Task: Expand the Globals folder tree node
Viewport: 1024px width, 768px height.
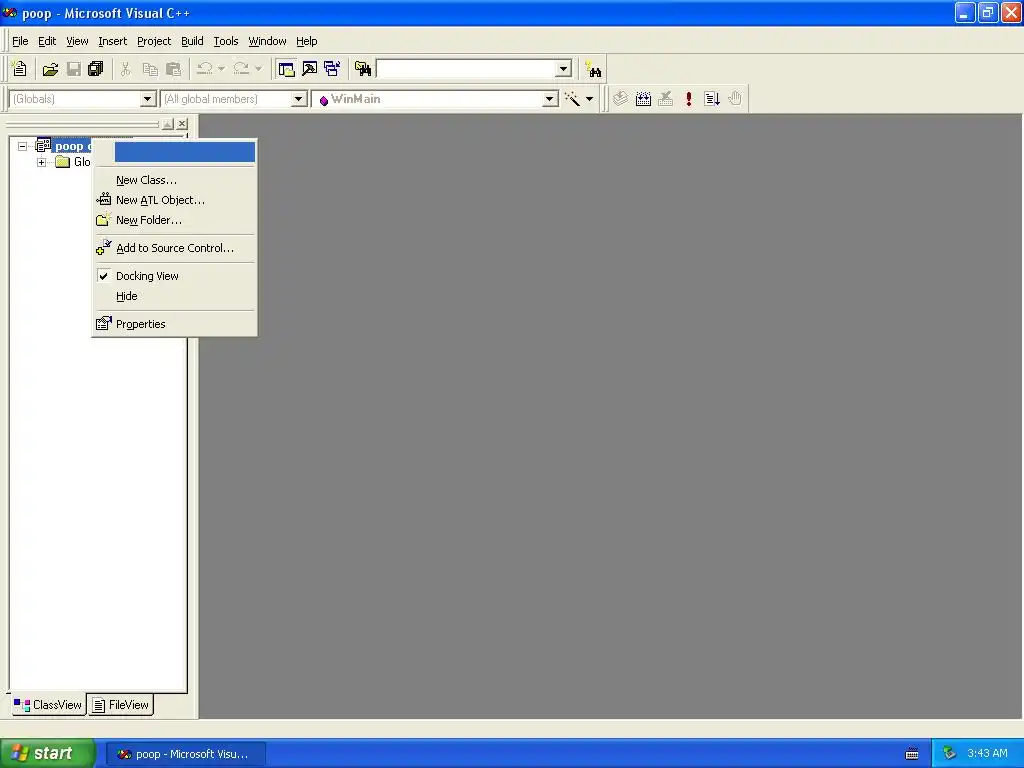Action: tap(41, 162)
